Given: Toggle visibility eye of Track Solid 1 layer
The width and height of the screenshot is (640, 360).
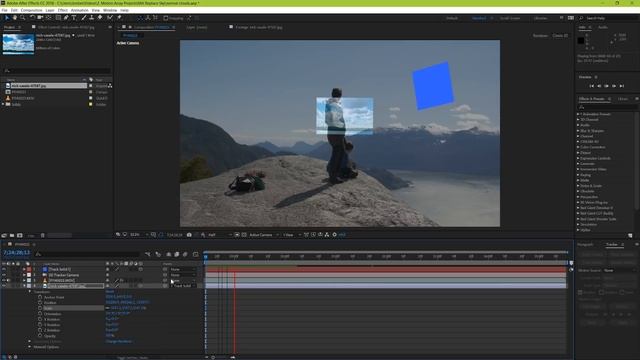Looking at the screenshot, I should point(4,269).
